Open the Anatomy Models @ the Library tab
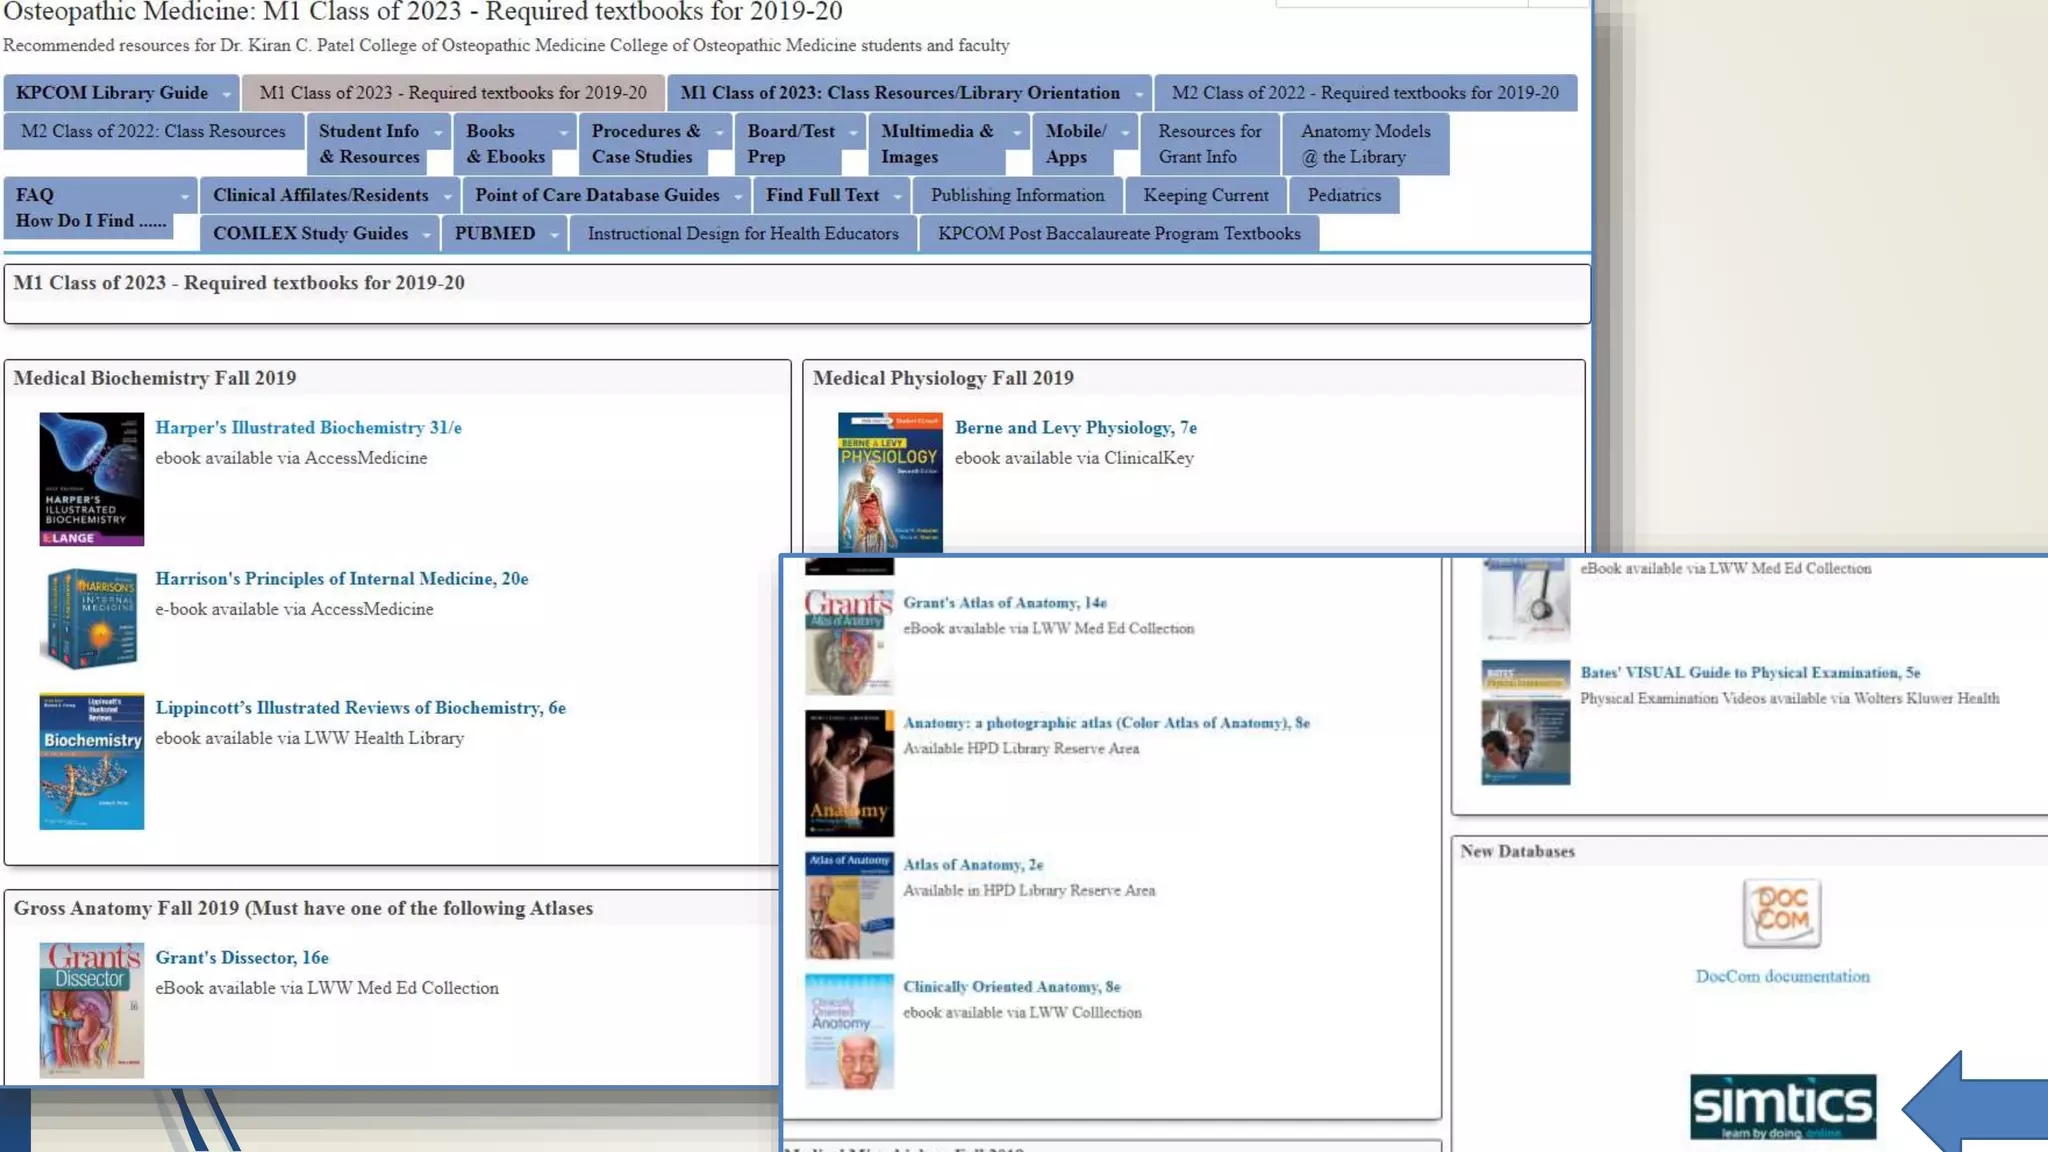Image resolution: width=2048 pixels, height=1152 pixels. pyautogui.click(x=1364, y=144)
